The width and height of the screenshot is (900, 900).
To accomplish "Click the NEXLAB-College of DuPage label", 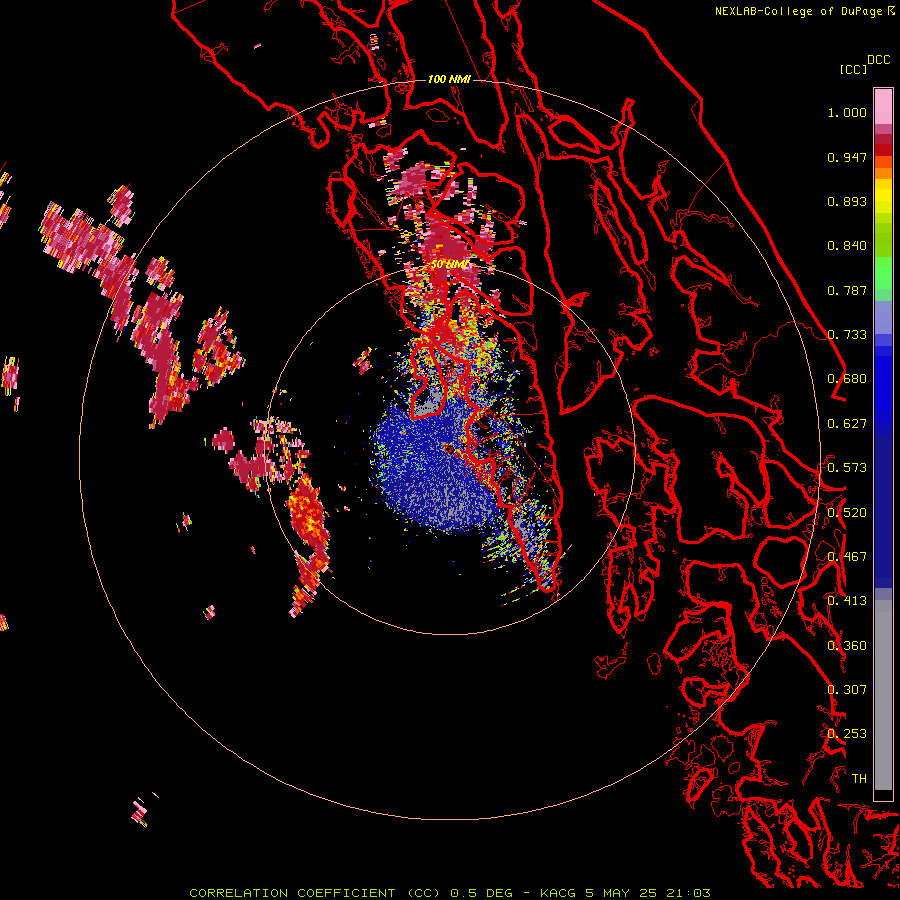I will [798, 11].
